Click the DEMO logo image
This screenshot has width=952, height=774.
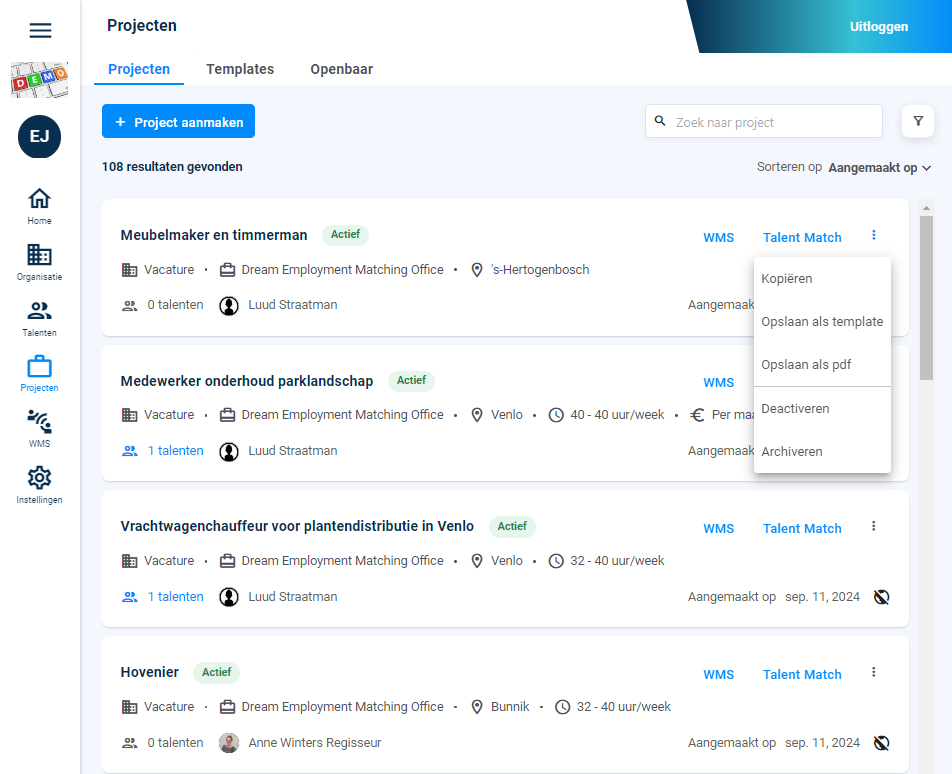coord(39,80)
